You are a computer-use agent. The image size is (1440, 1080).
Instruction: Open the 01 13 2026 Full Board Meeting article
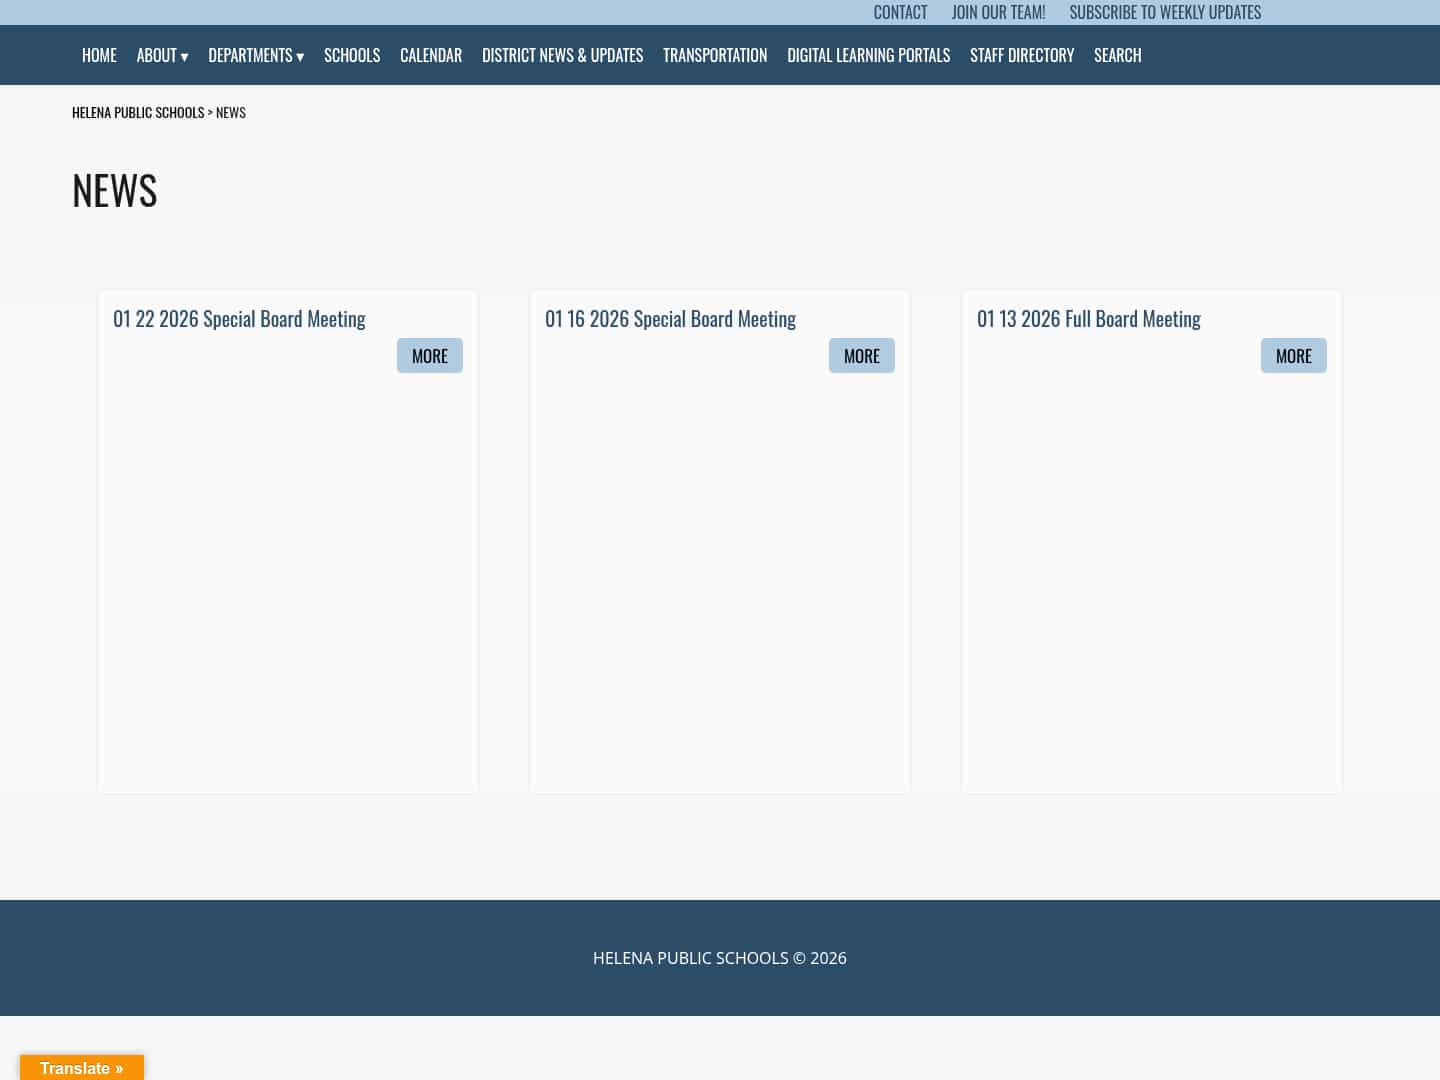click(1089, 318)
